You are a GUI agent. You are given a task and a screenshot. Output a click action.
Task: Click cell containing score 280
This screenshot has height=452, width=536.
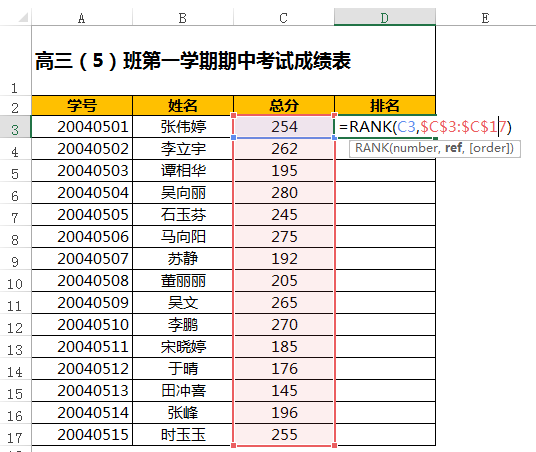point(284,193)
